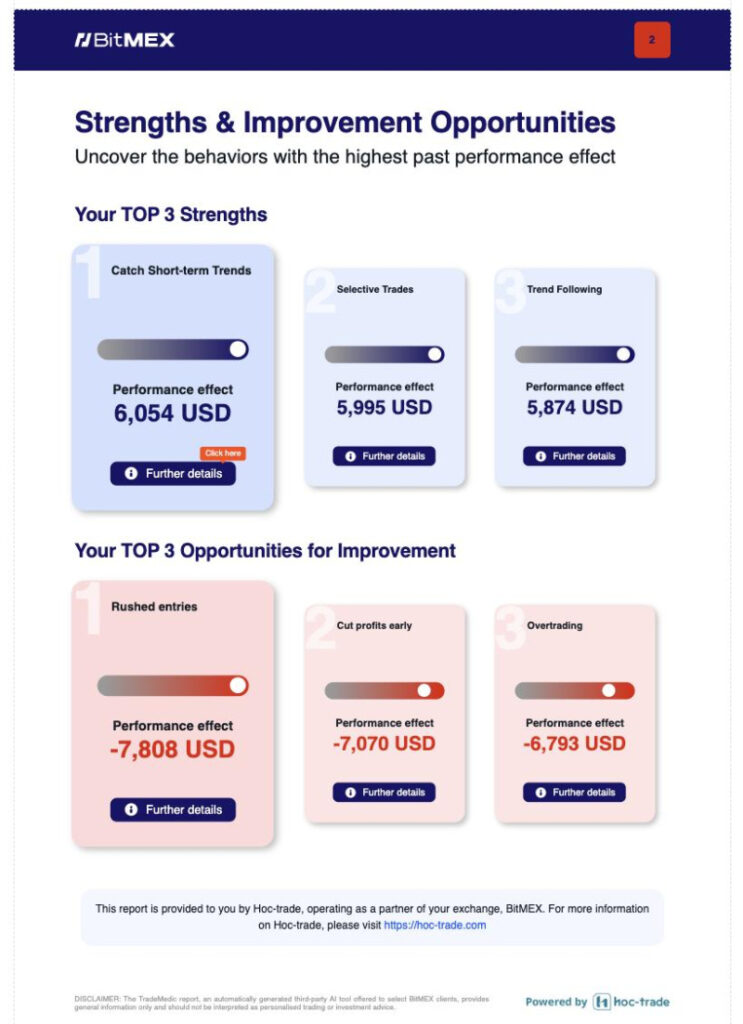Click info icon on Catch Short-term Trends card
The height and width of the screenshot is (1024, 743).
coord(130,473)
